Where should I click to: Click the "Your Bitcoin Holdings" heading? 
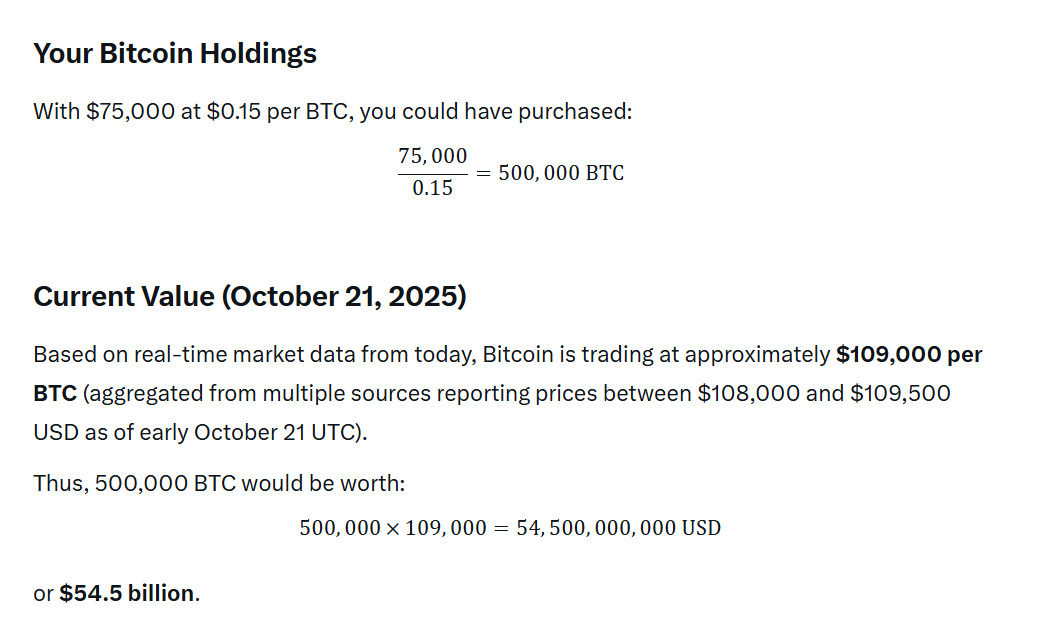coord(175,54)
